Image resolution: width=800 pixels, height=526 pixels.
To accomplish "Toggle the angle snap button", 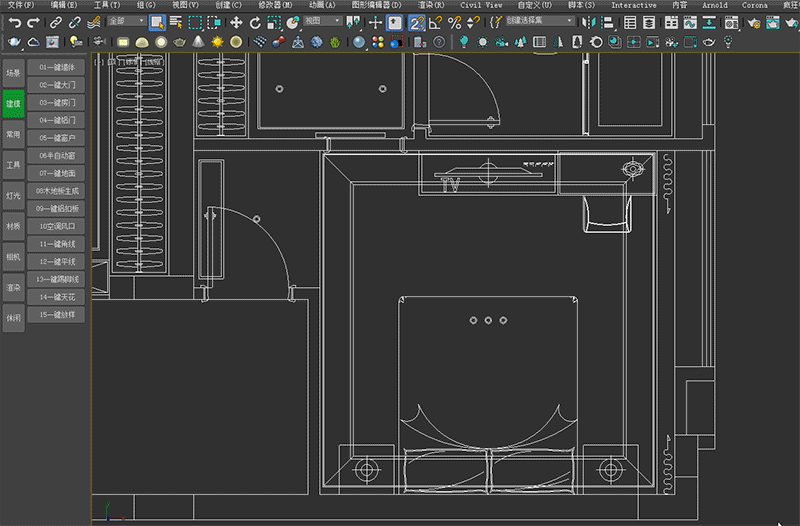I will (x=435, y=21).
